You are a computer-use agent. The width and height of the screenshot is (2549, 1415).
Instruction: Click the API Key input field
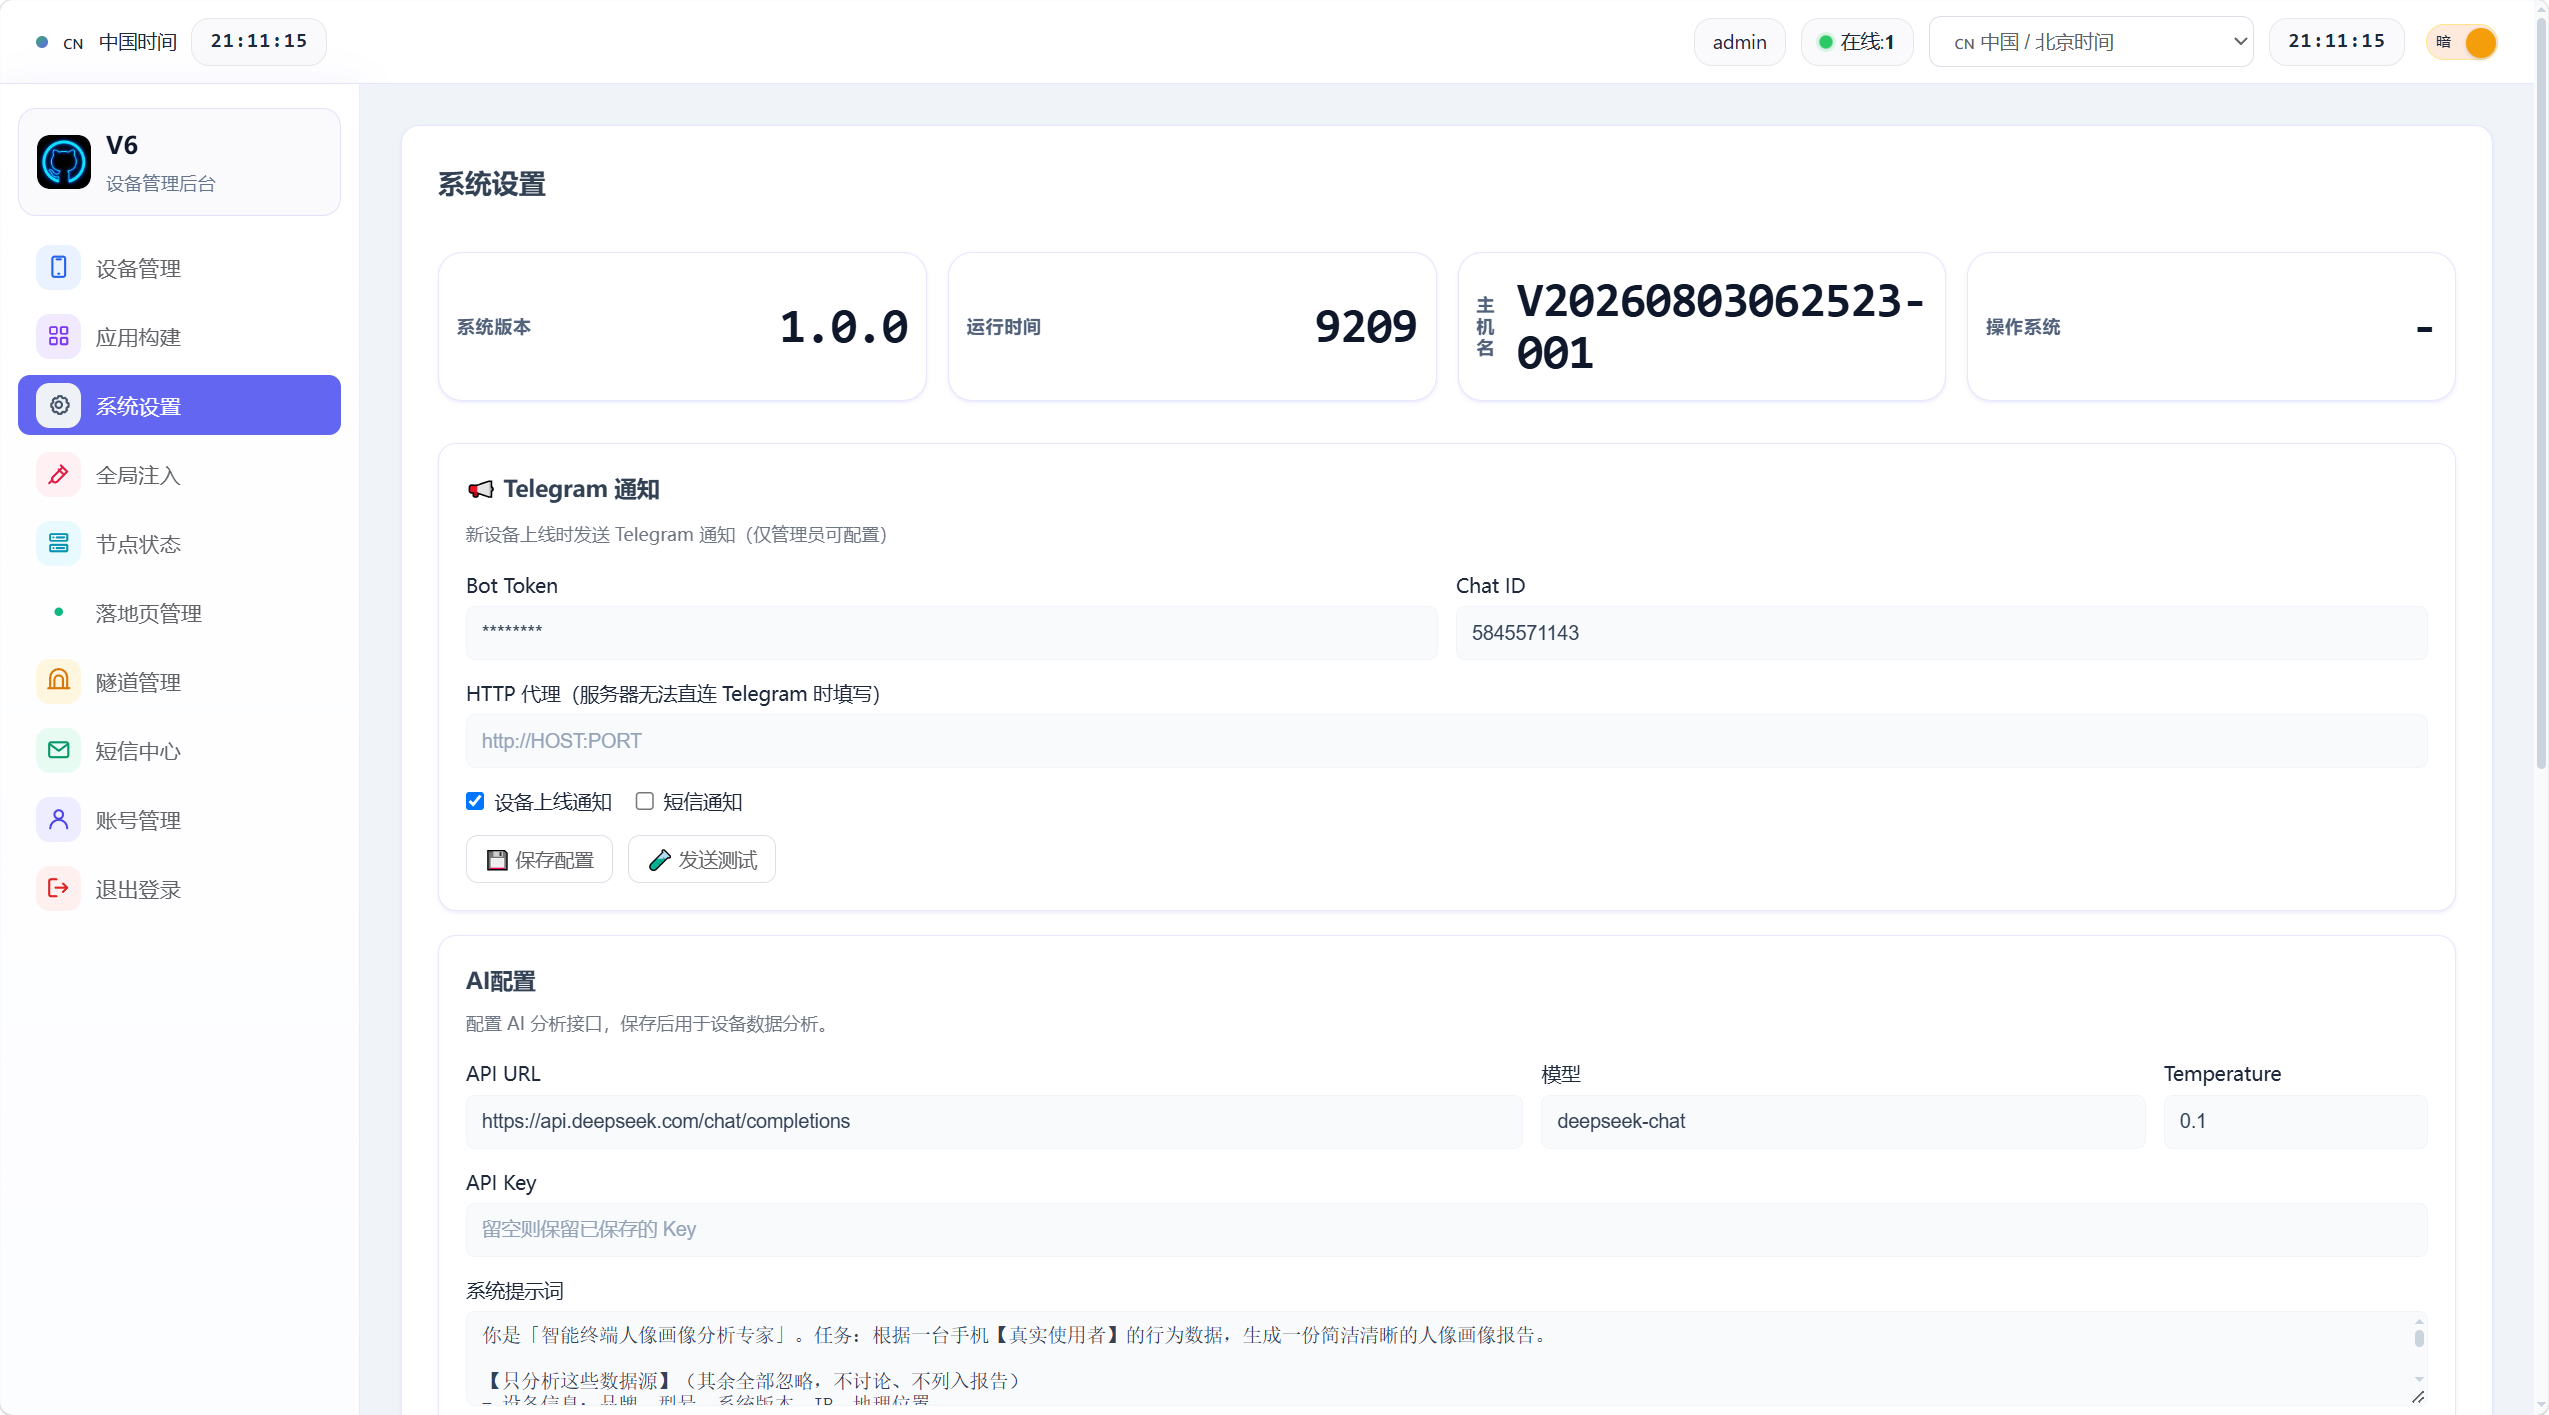tap(1446, 1230)
